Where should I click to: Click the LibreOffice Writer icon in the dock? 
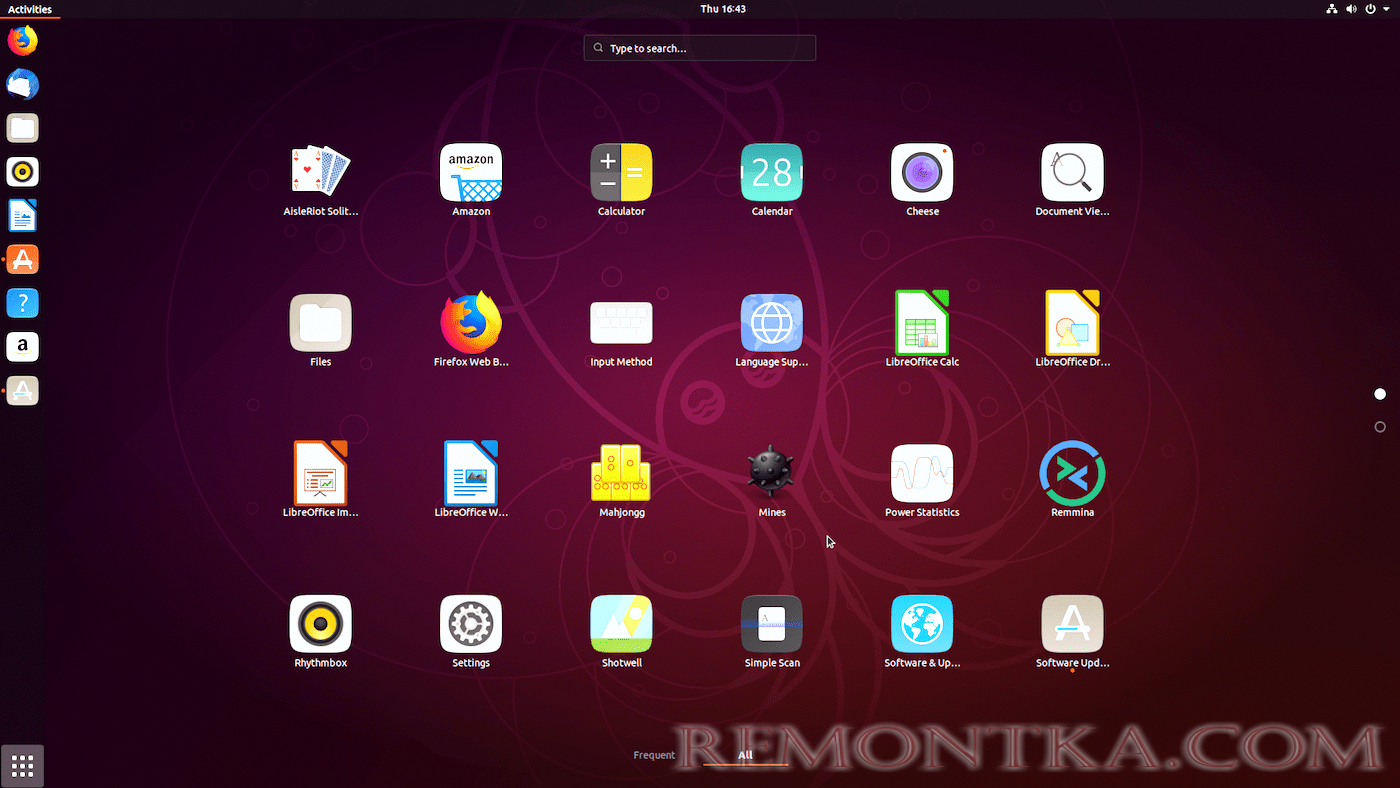tap(22, 216)
